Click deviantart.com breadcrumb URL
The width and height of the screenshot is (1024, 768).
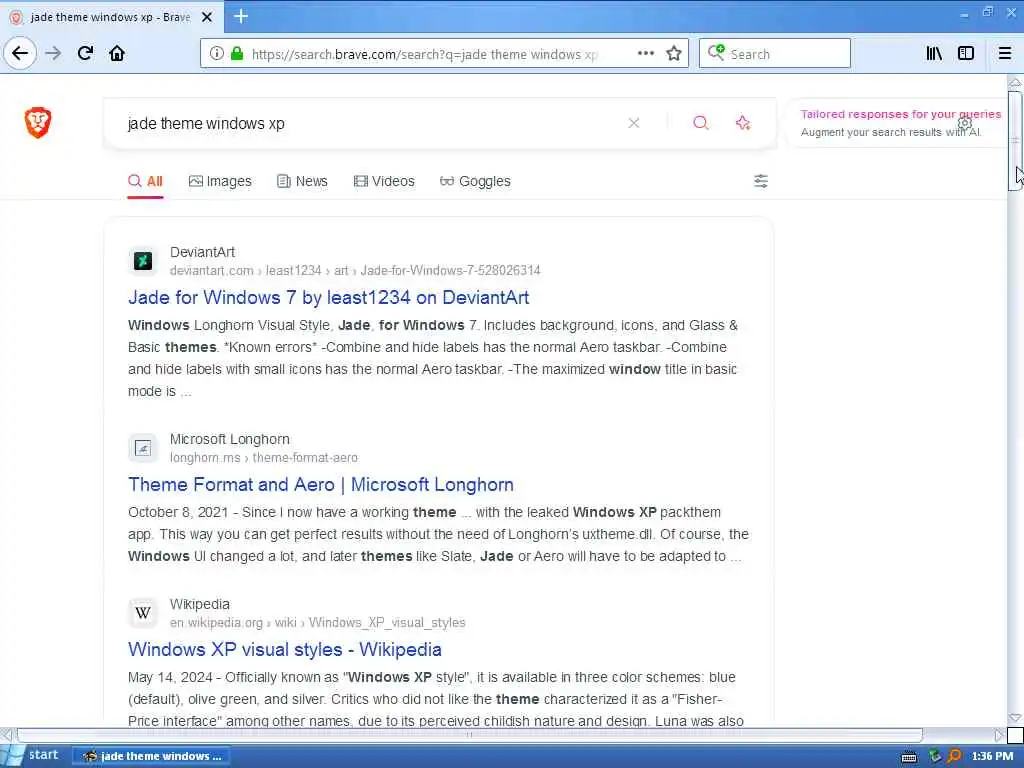pyautogui.click(x=355, y=270)
